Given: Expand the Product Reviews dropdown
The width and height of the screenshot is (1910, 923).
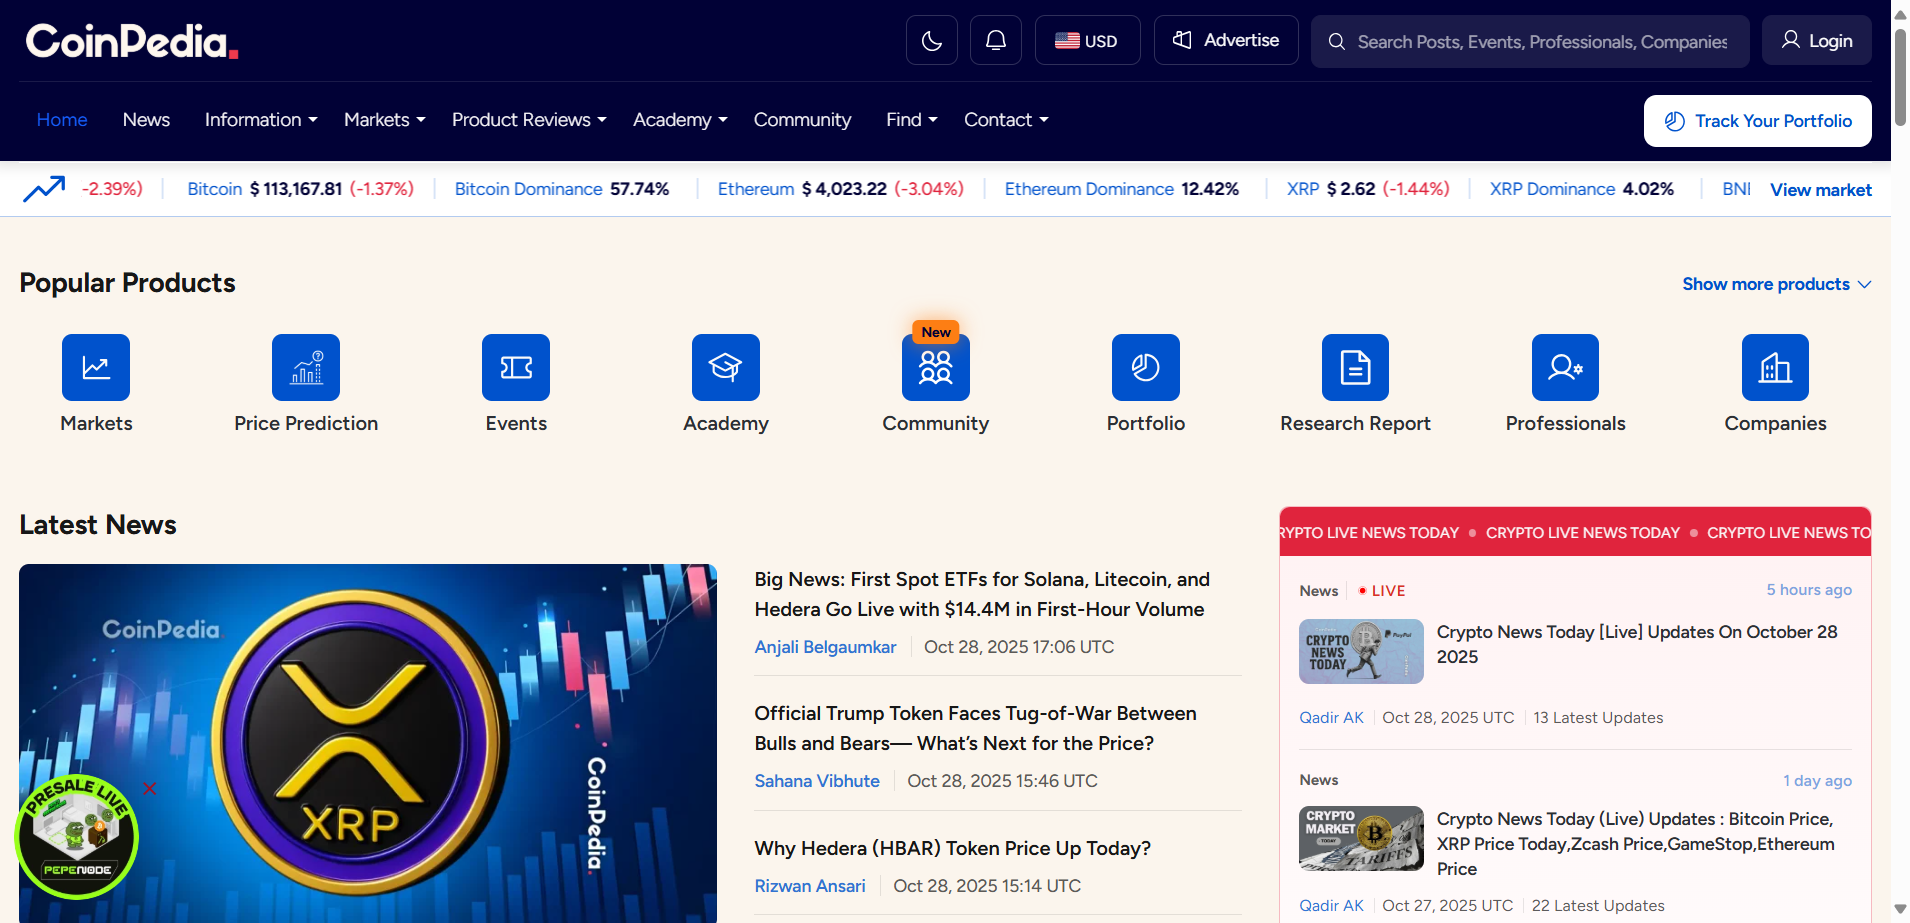Looking at the screenshot, I should (x=529, y=120).
